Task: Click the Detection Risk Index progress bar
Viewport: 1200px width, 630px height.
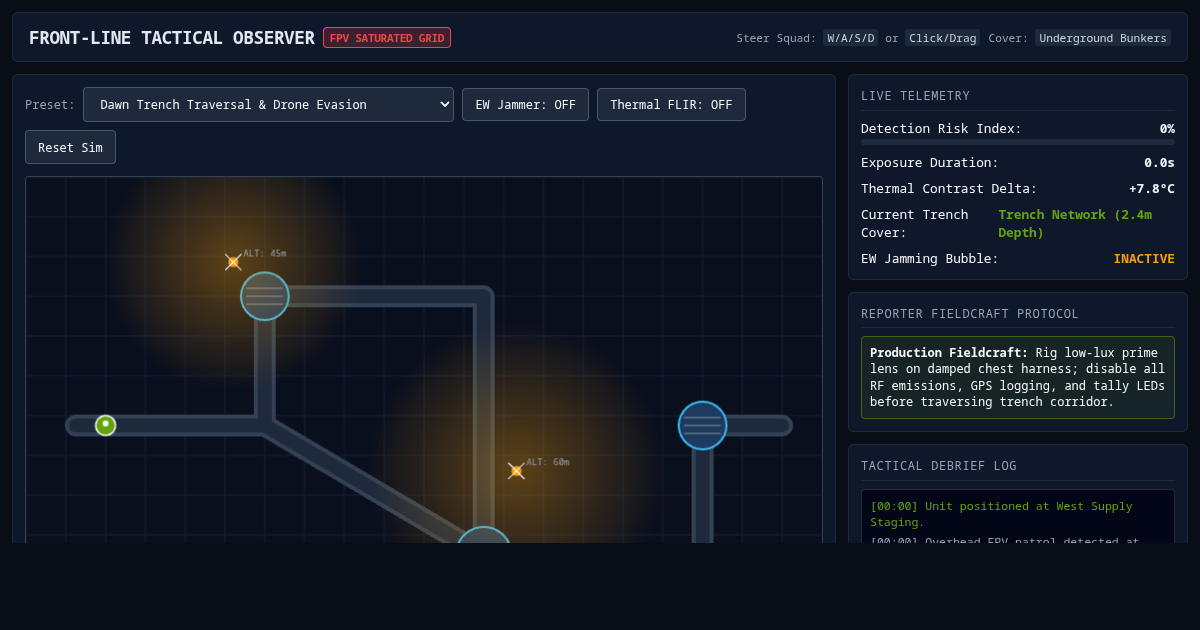Action: pos(1018,142)
